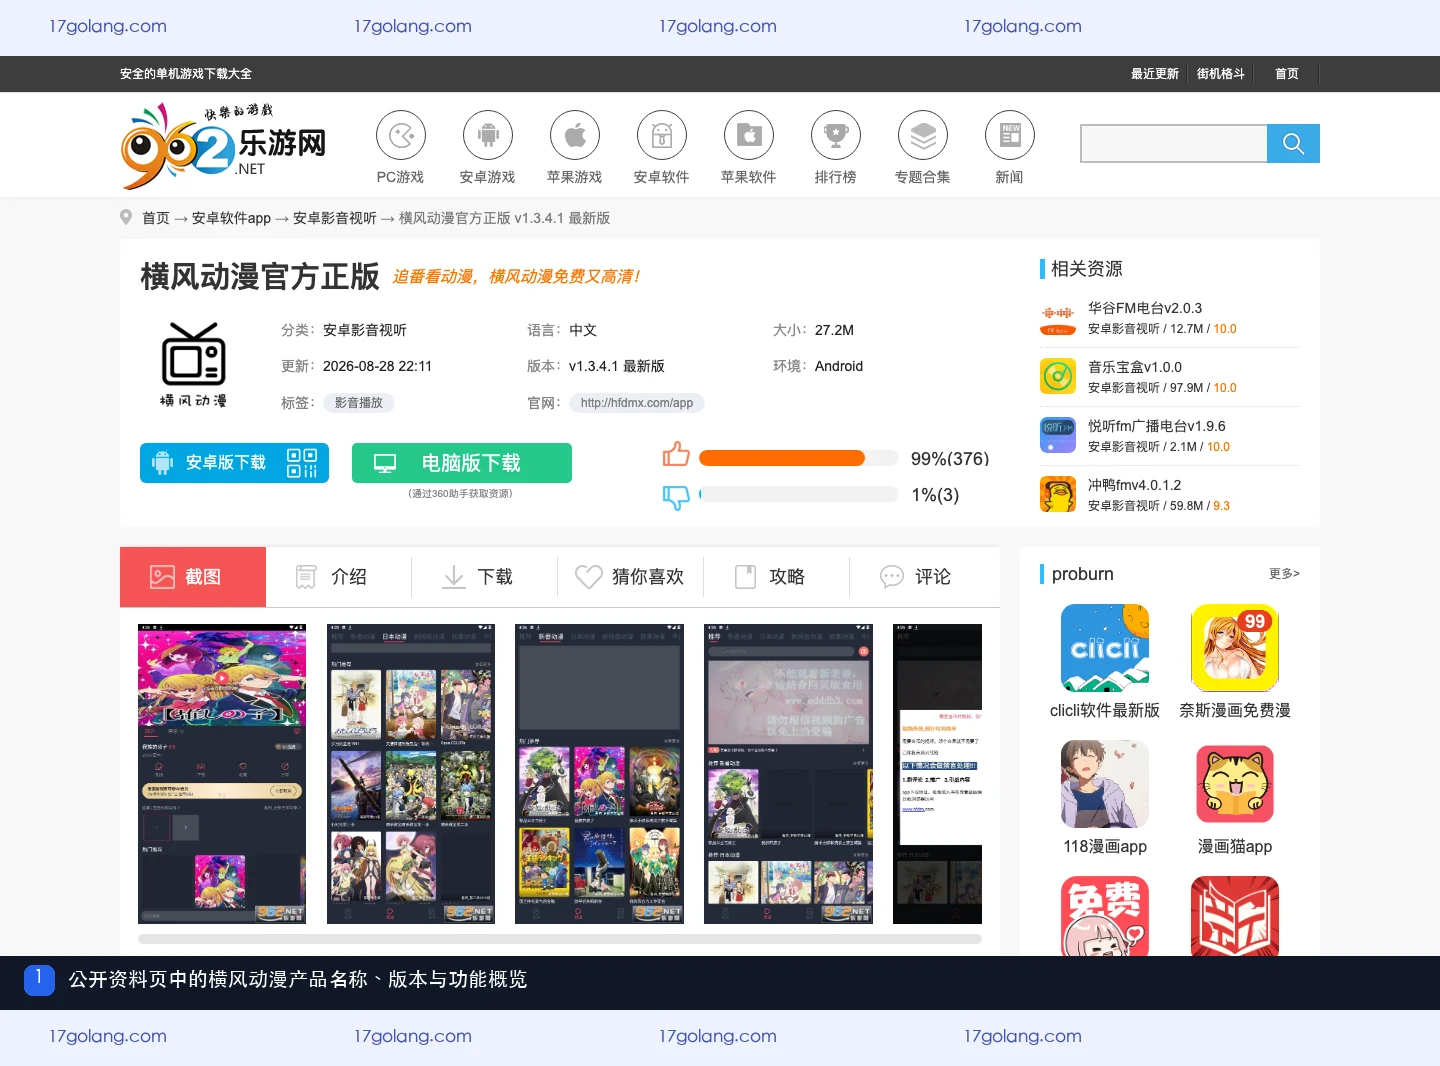Open the 排行榜 trophy ranking icon
This screenshot has height=1066, width=1440.
[836, 135]
